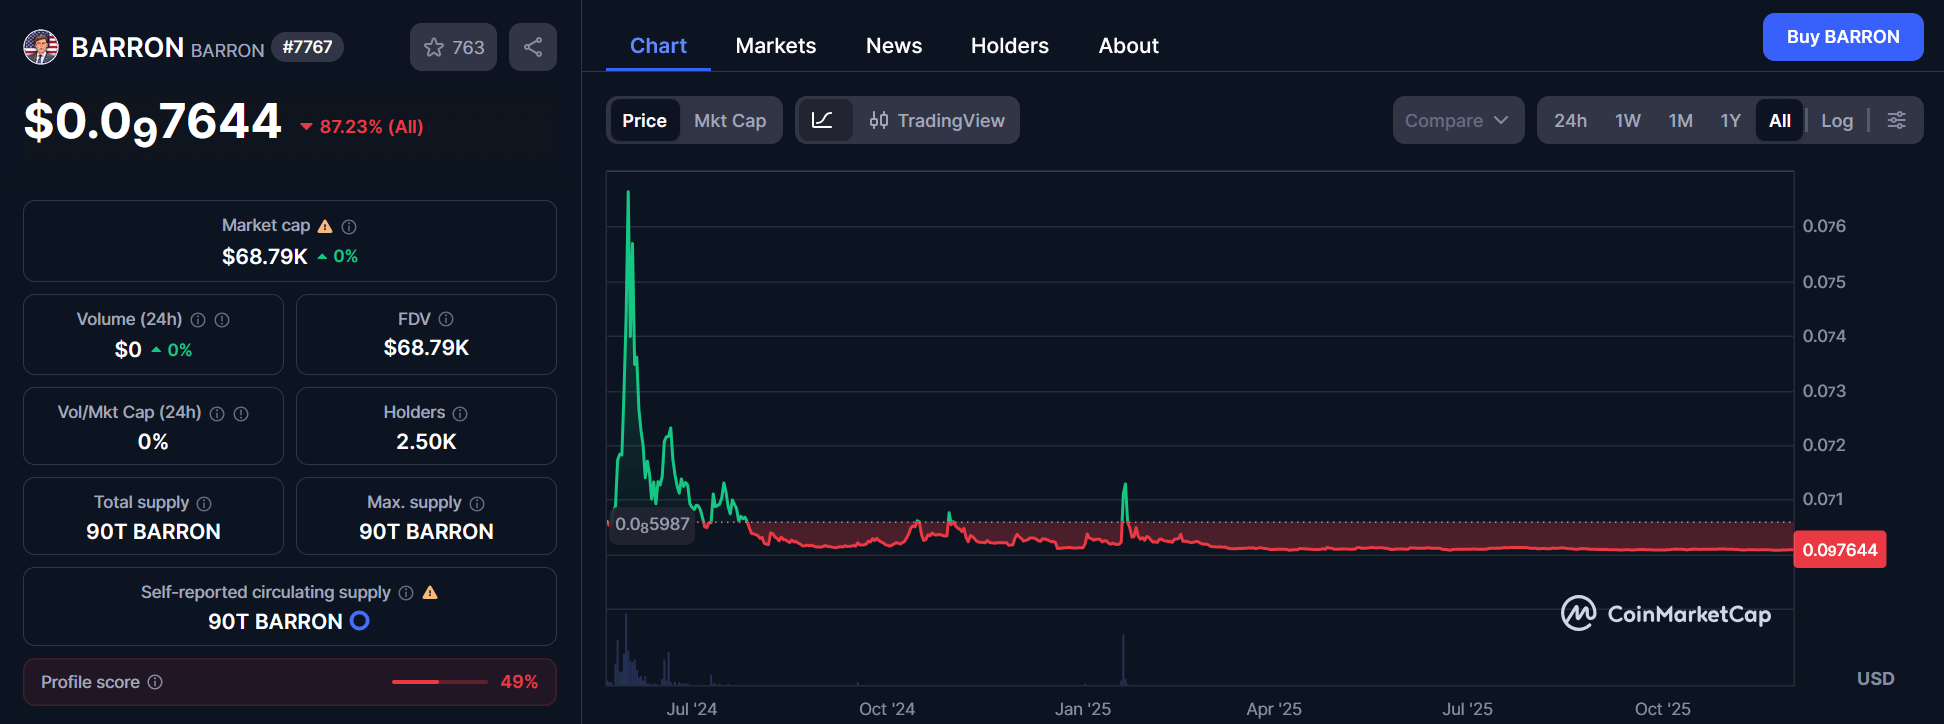Click the Total supply value 90T BARRON
The height and width of the screenshot is (724, 1944).
[x=153, y=532]
